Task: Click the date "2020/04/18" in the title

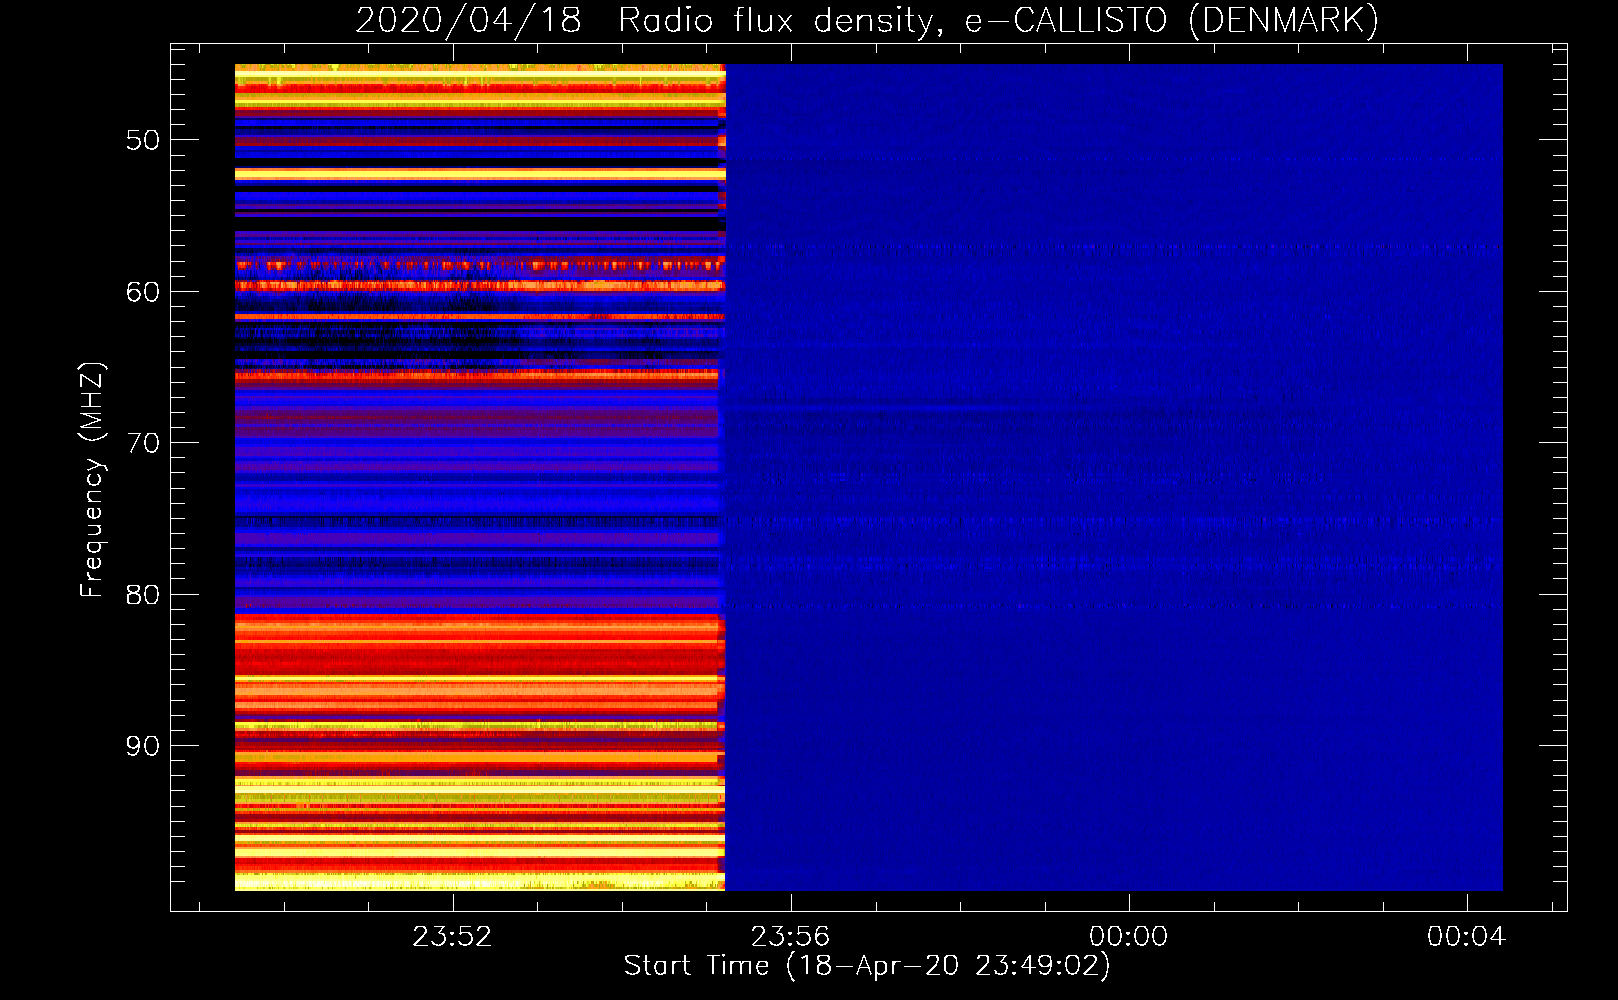Action: (x=468, y=21)
